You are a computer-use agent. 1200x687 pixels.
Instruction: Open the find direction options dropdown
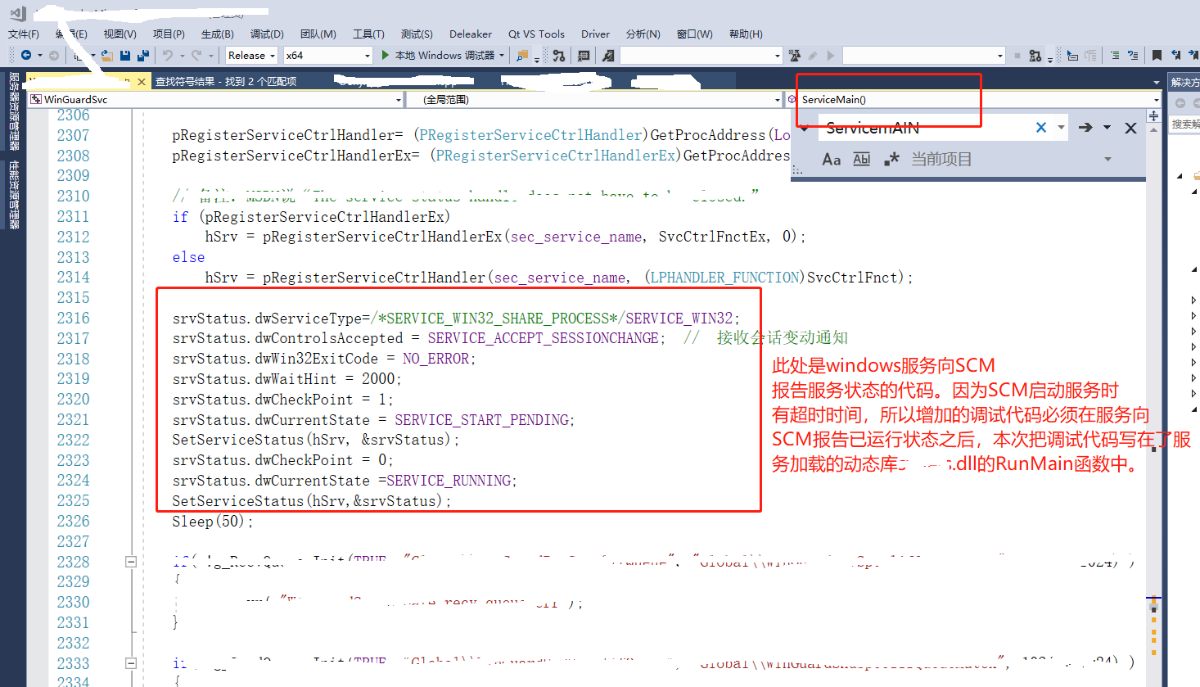1107,128
